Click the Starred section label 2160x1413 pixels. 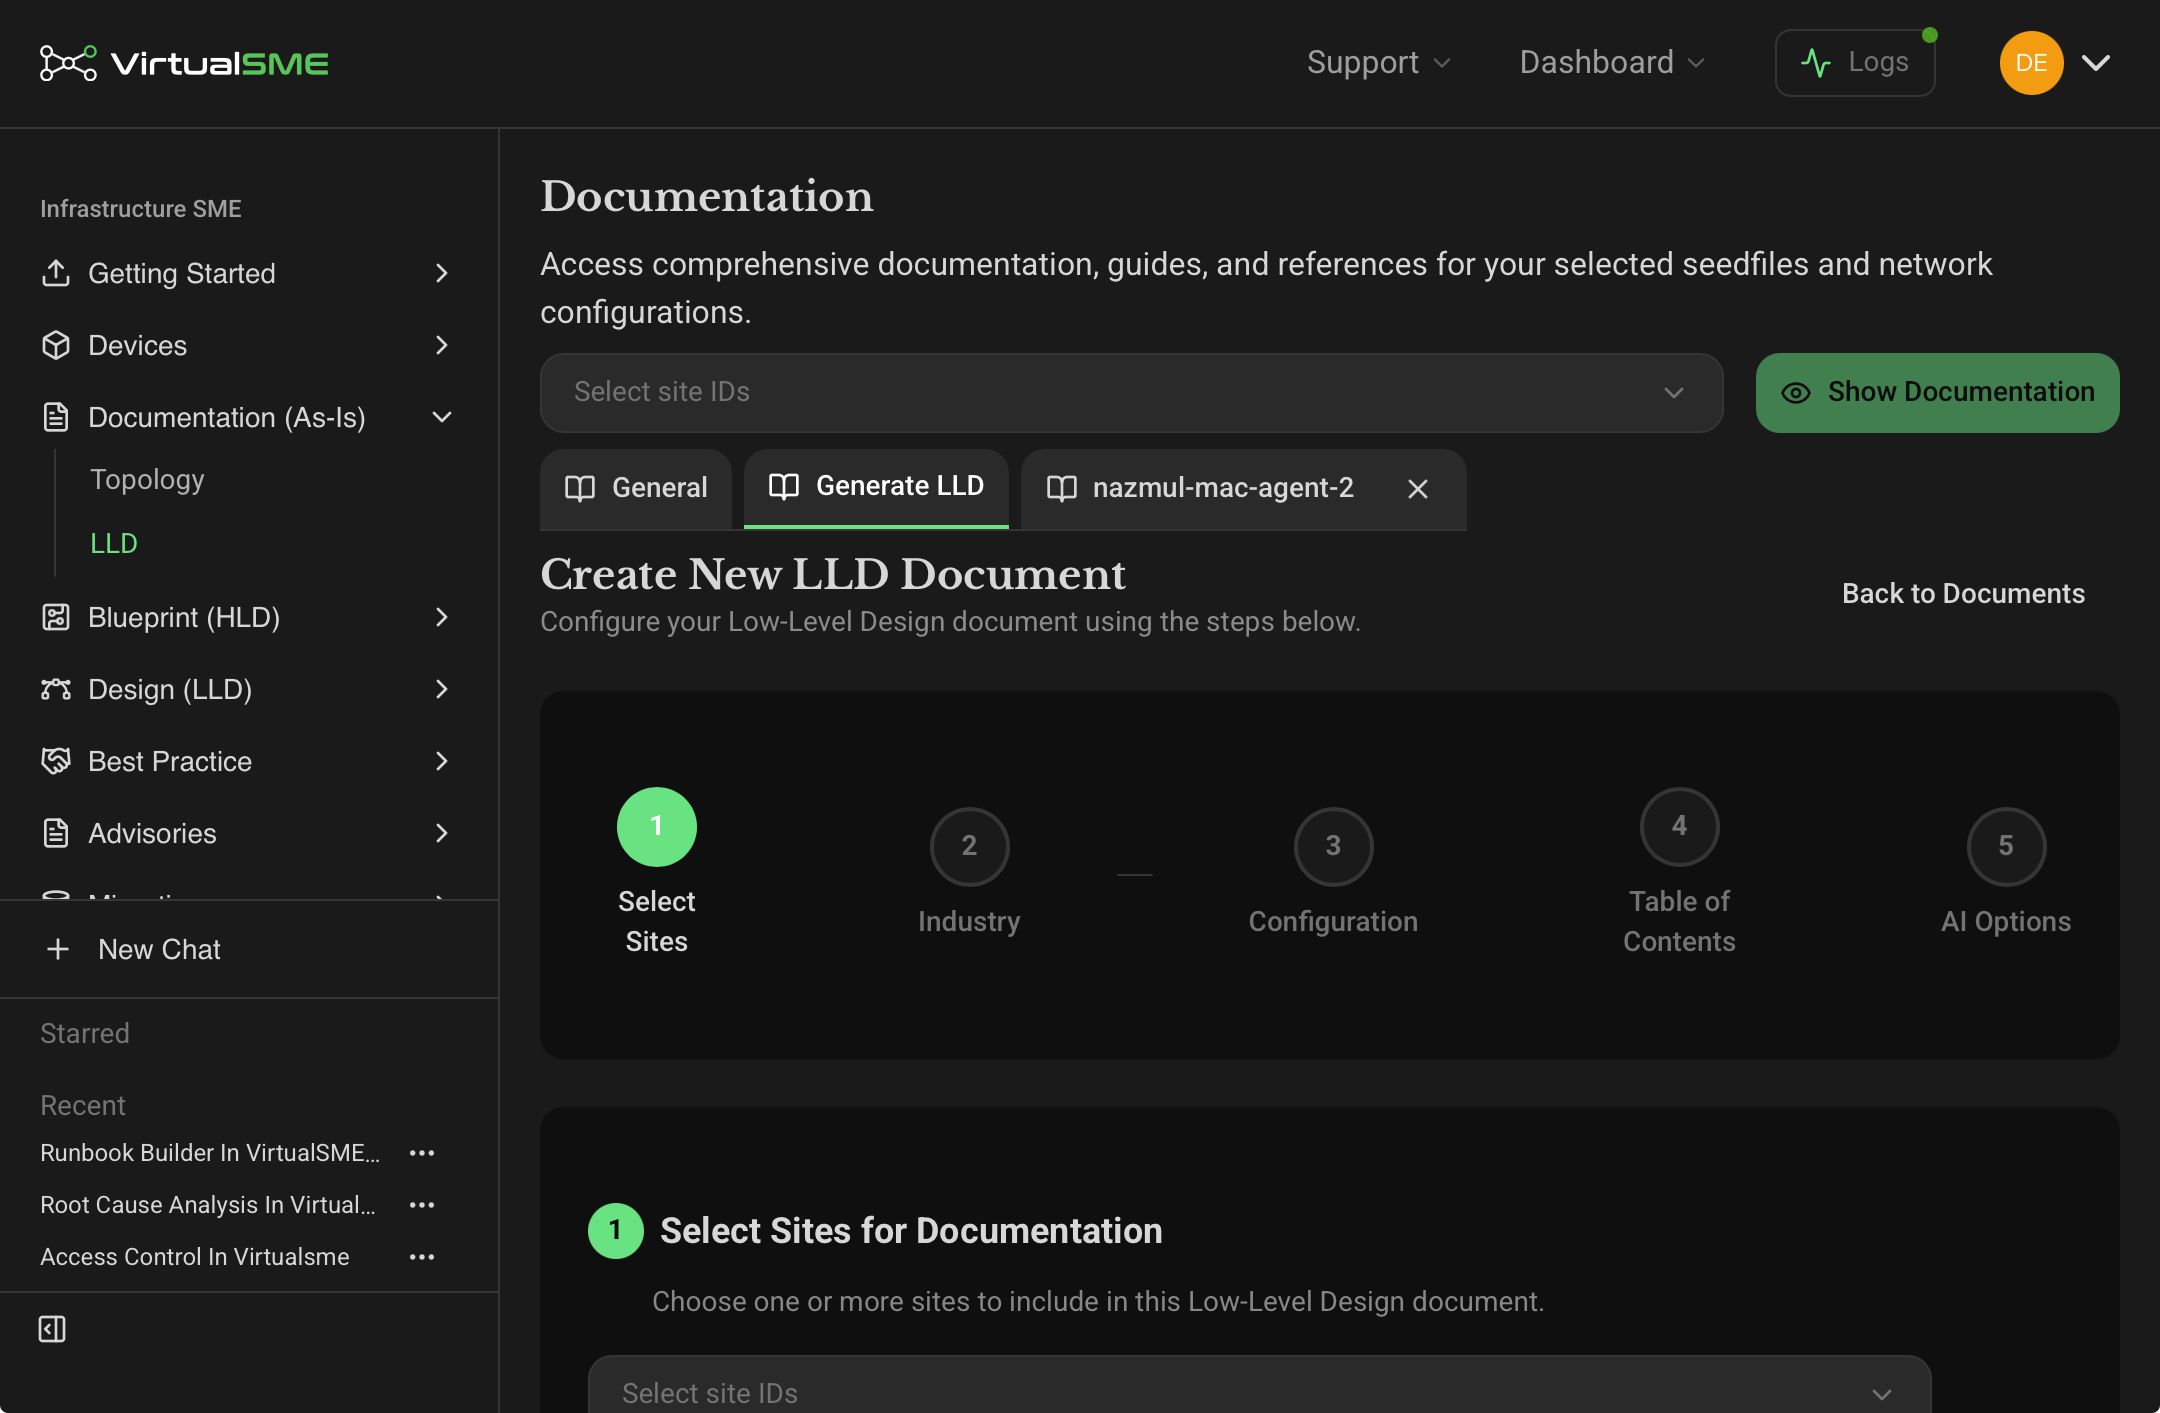click(85, 1033)
